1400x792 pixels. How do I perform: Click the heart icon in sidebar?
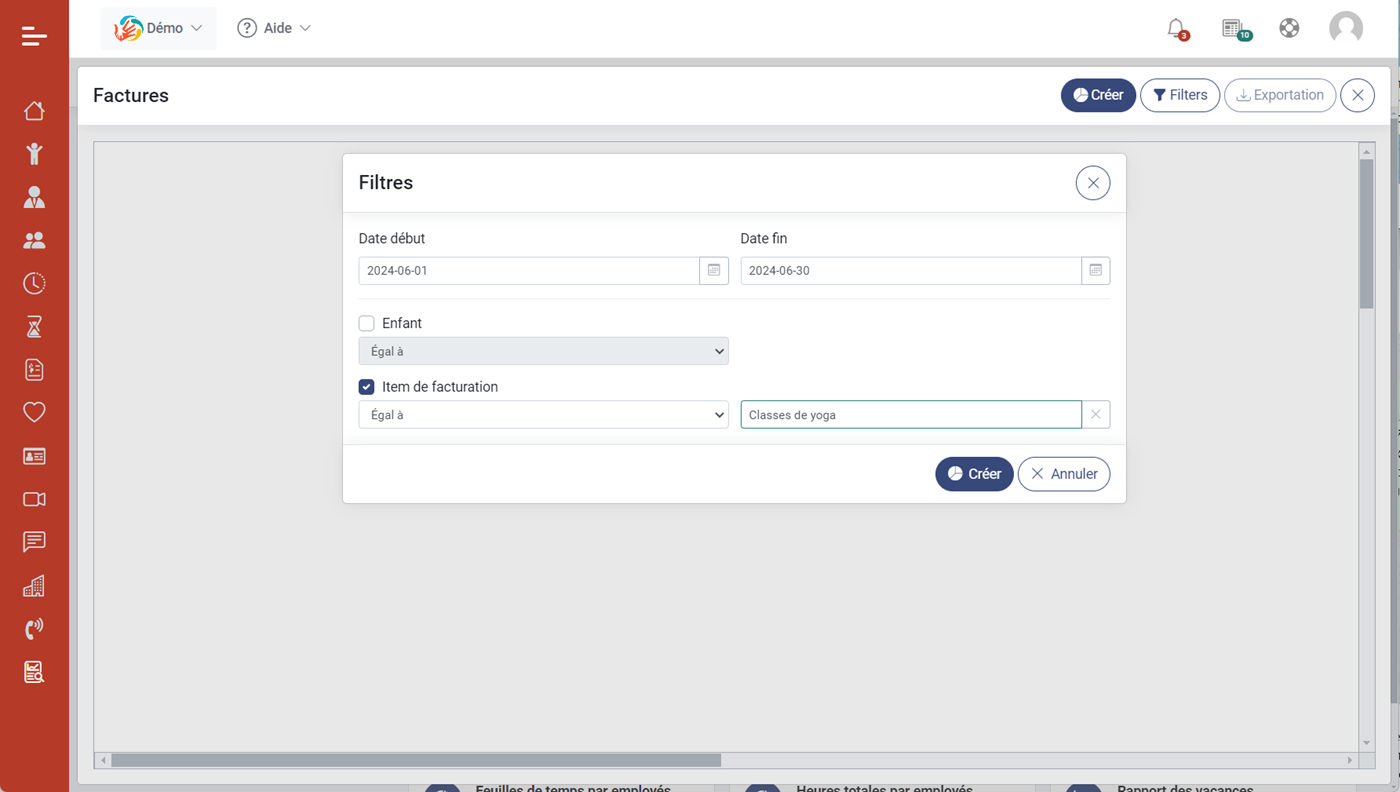click(x=34, y=412)
